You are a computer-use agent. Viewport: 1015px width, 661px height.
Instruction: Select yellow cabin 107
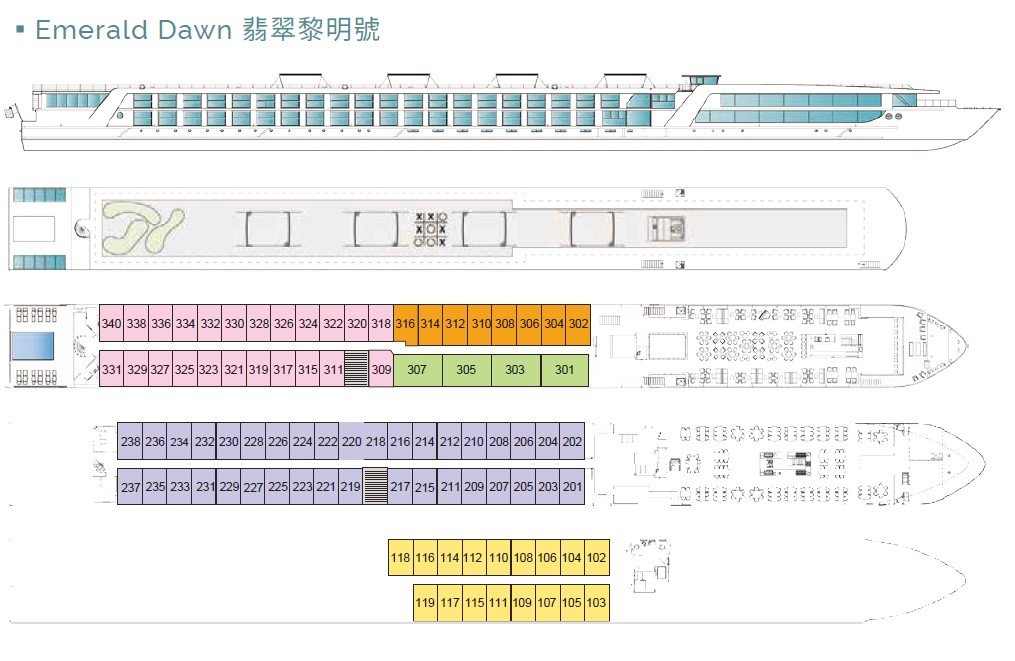(548, 602)
